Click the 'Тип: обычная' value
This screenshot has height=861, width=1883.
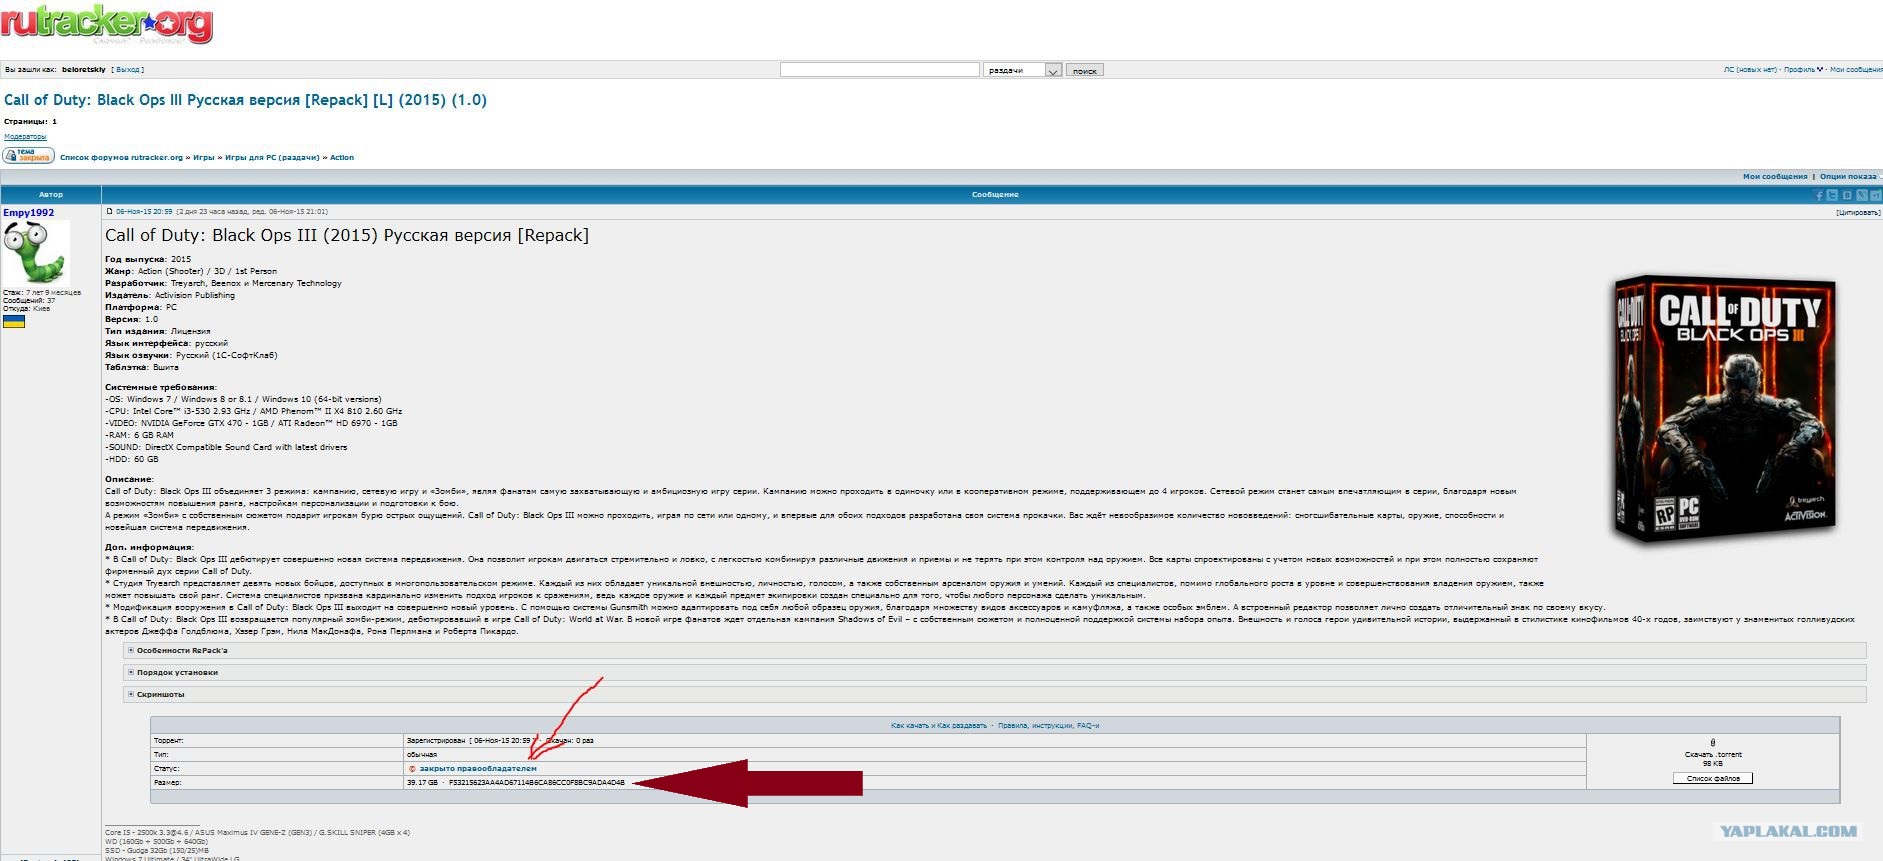tap(422, 754)
